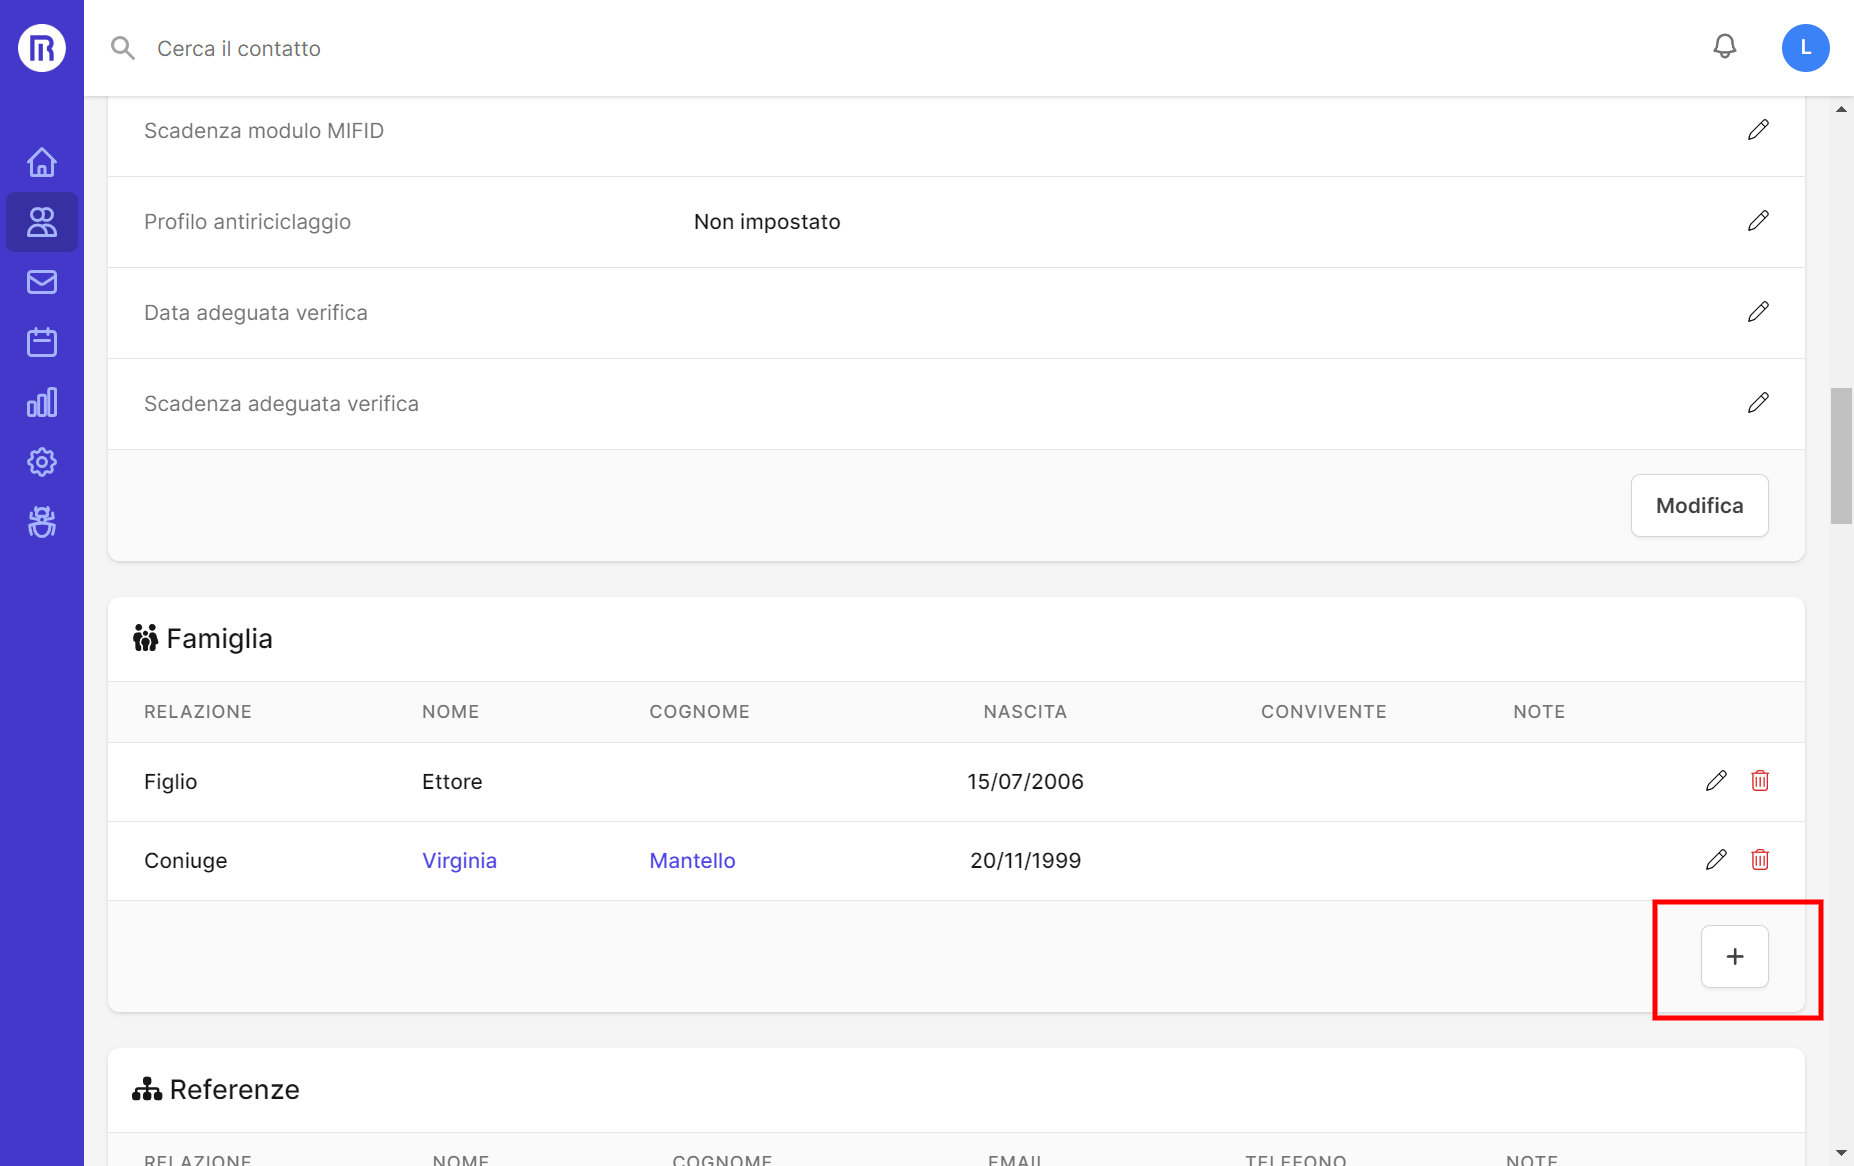
Task: Click the page vertical scrollbar thumb
Action: click(x=1841, y=455)
